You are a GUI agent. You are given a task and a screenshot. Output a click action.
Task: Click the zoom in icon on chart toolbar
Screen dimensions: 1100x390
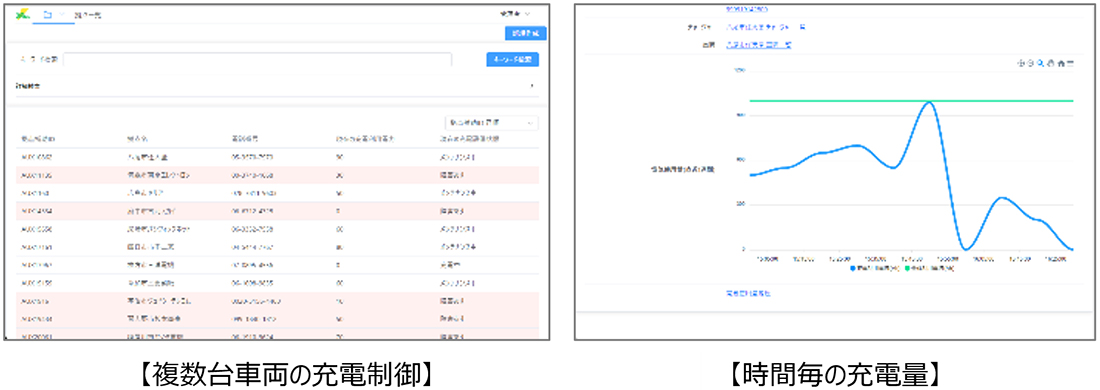click(x=1021, y=64)
